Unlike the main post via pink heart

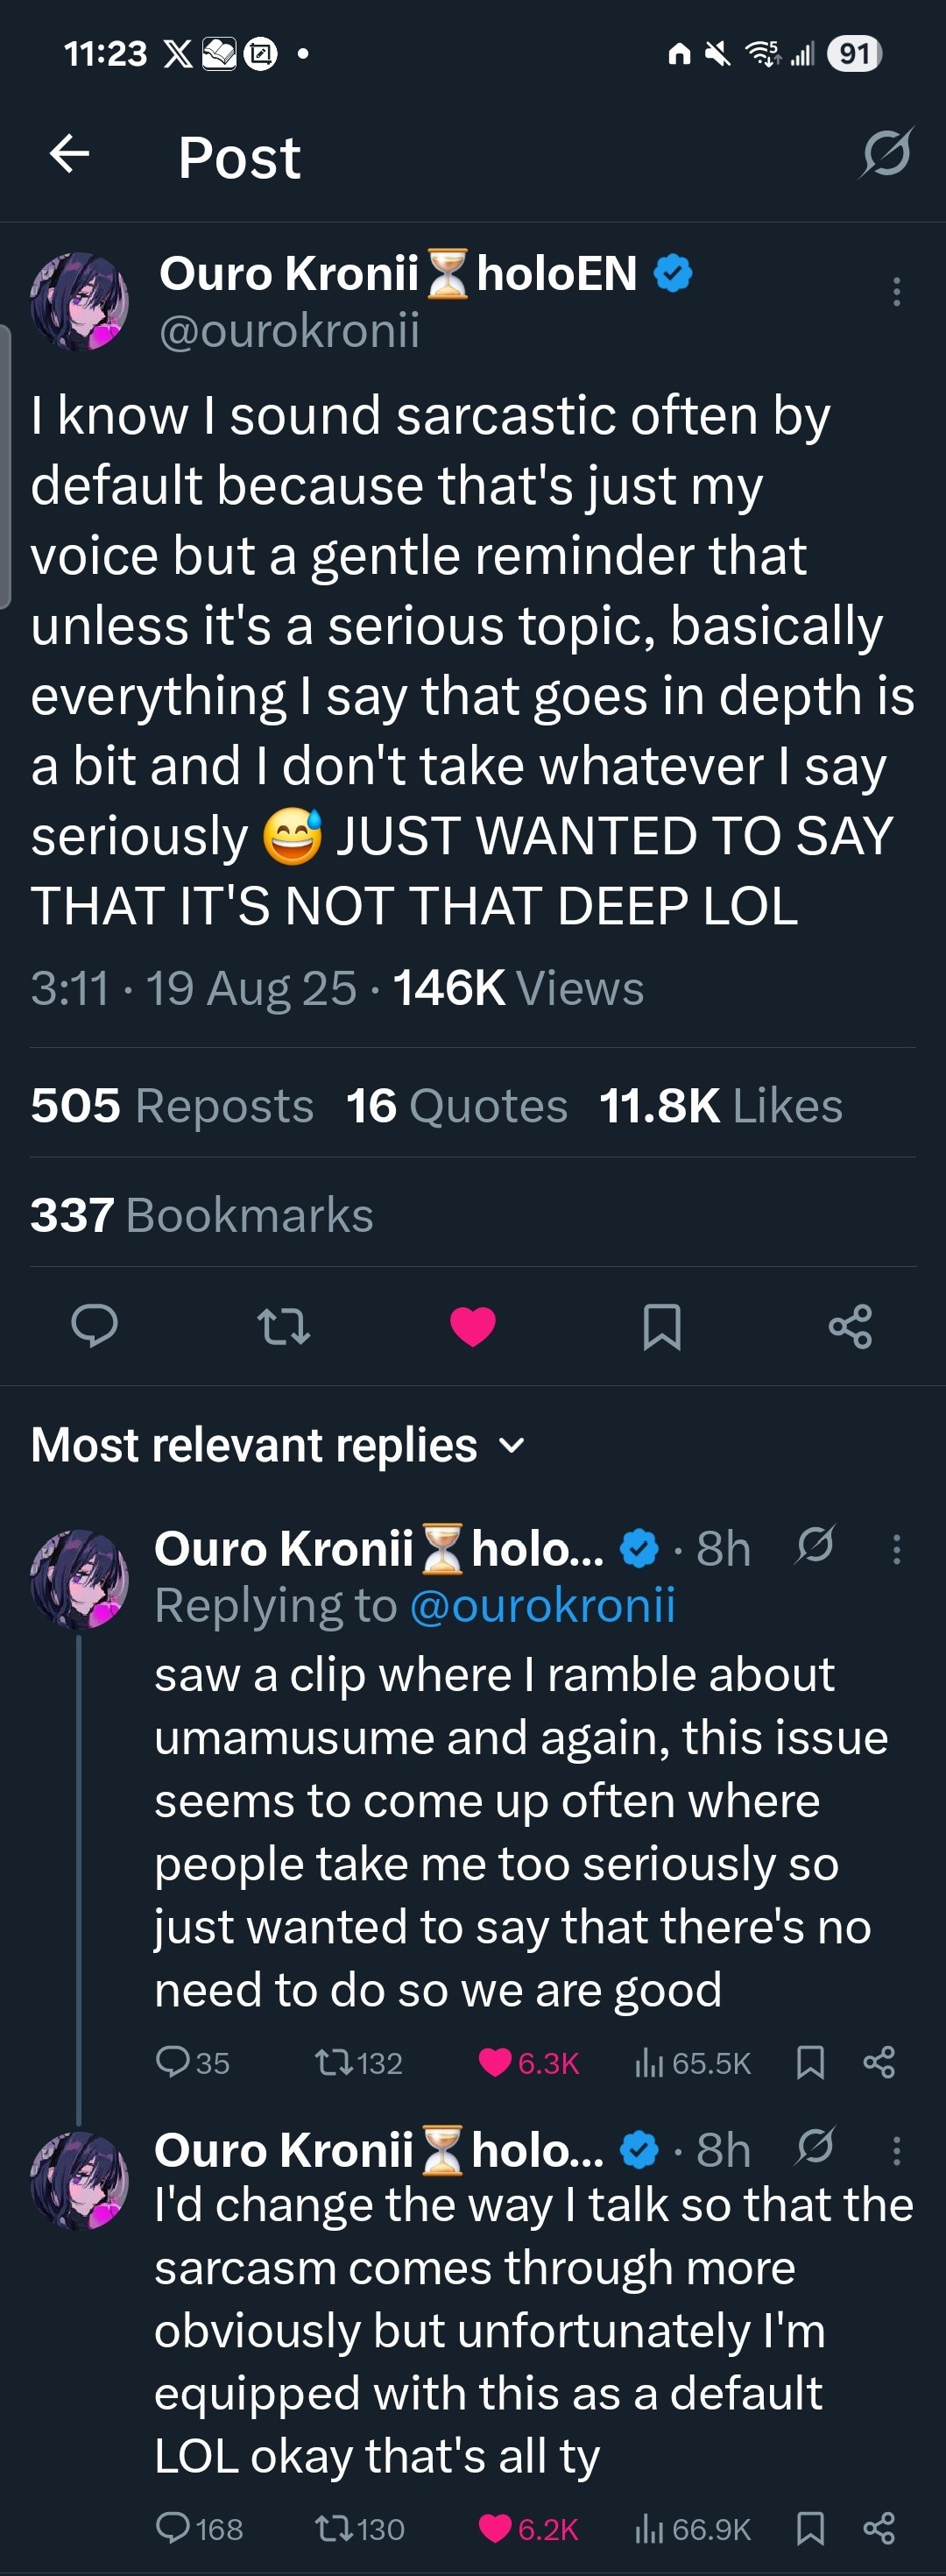473,1326
